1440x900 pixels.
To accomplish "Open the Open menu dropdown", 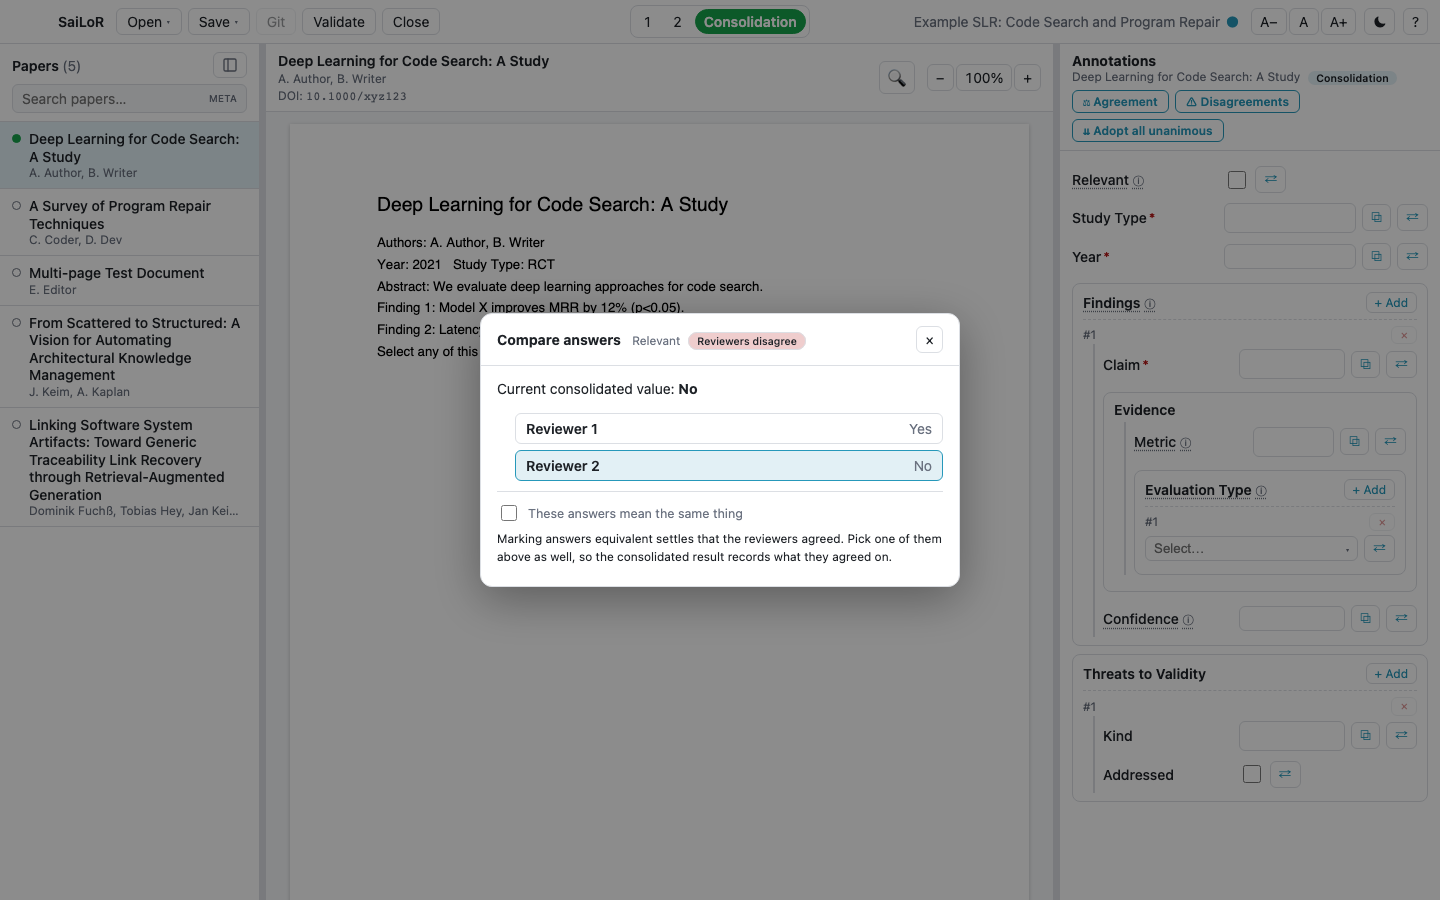I will 148,22.
